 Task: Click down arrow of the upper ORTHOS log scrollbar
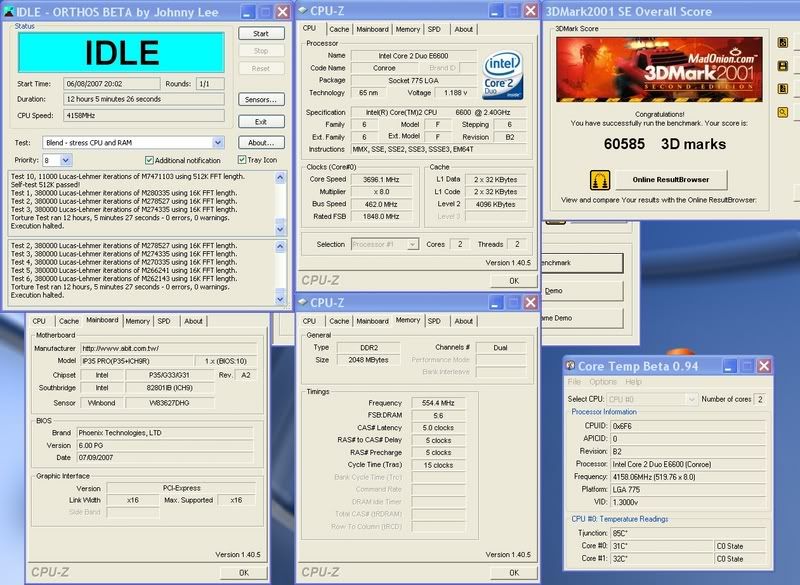[280, 228]
